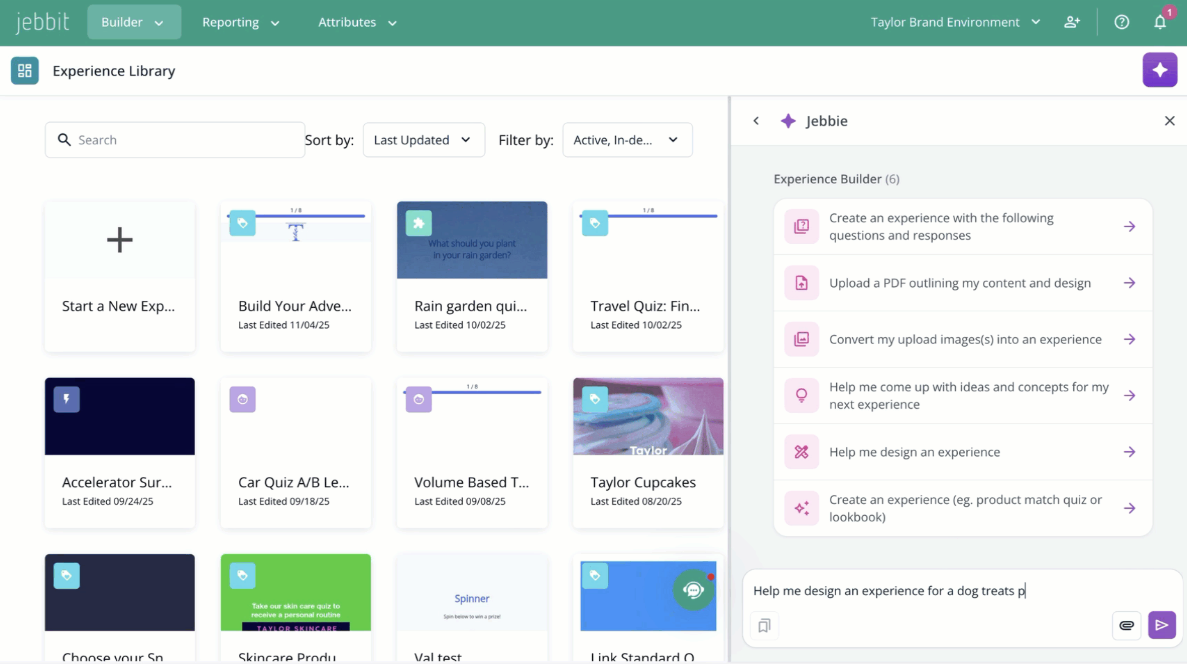Click tag icon on Build Your Adventure card

[242, 223]
